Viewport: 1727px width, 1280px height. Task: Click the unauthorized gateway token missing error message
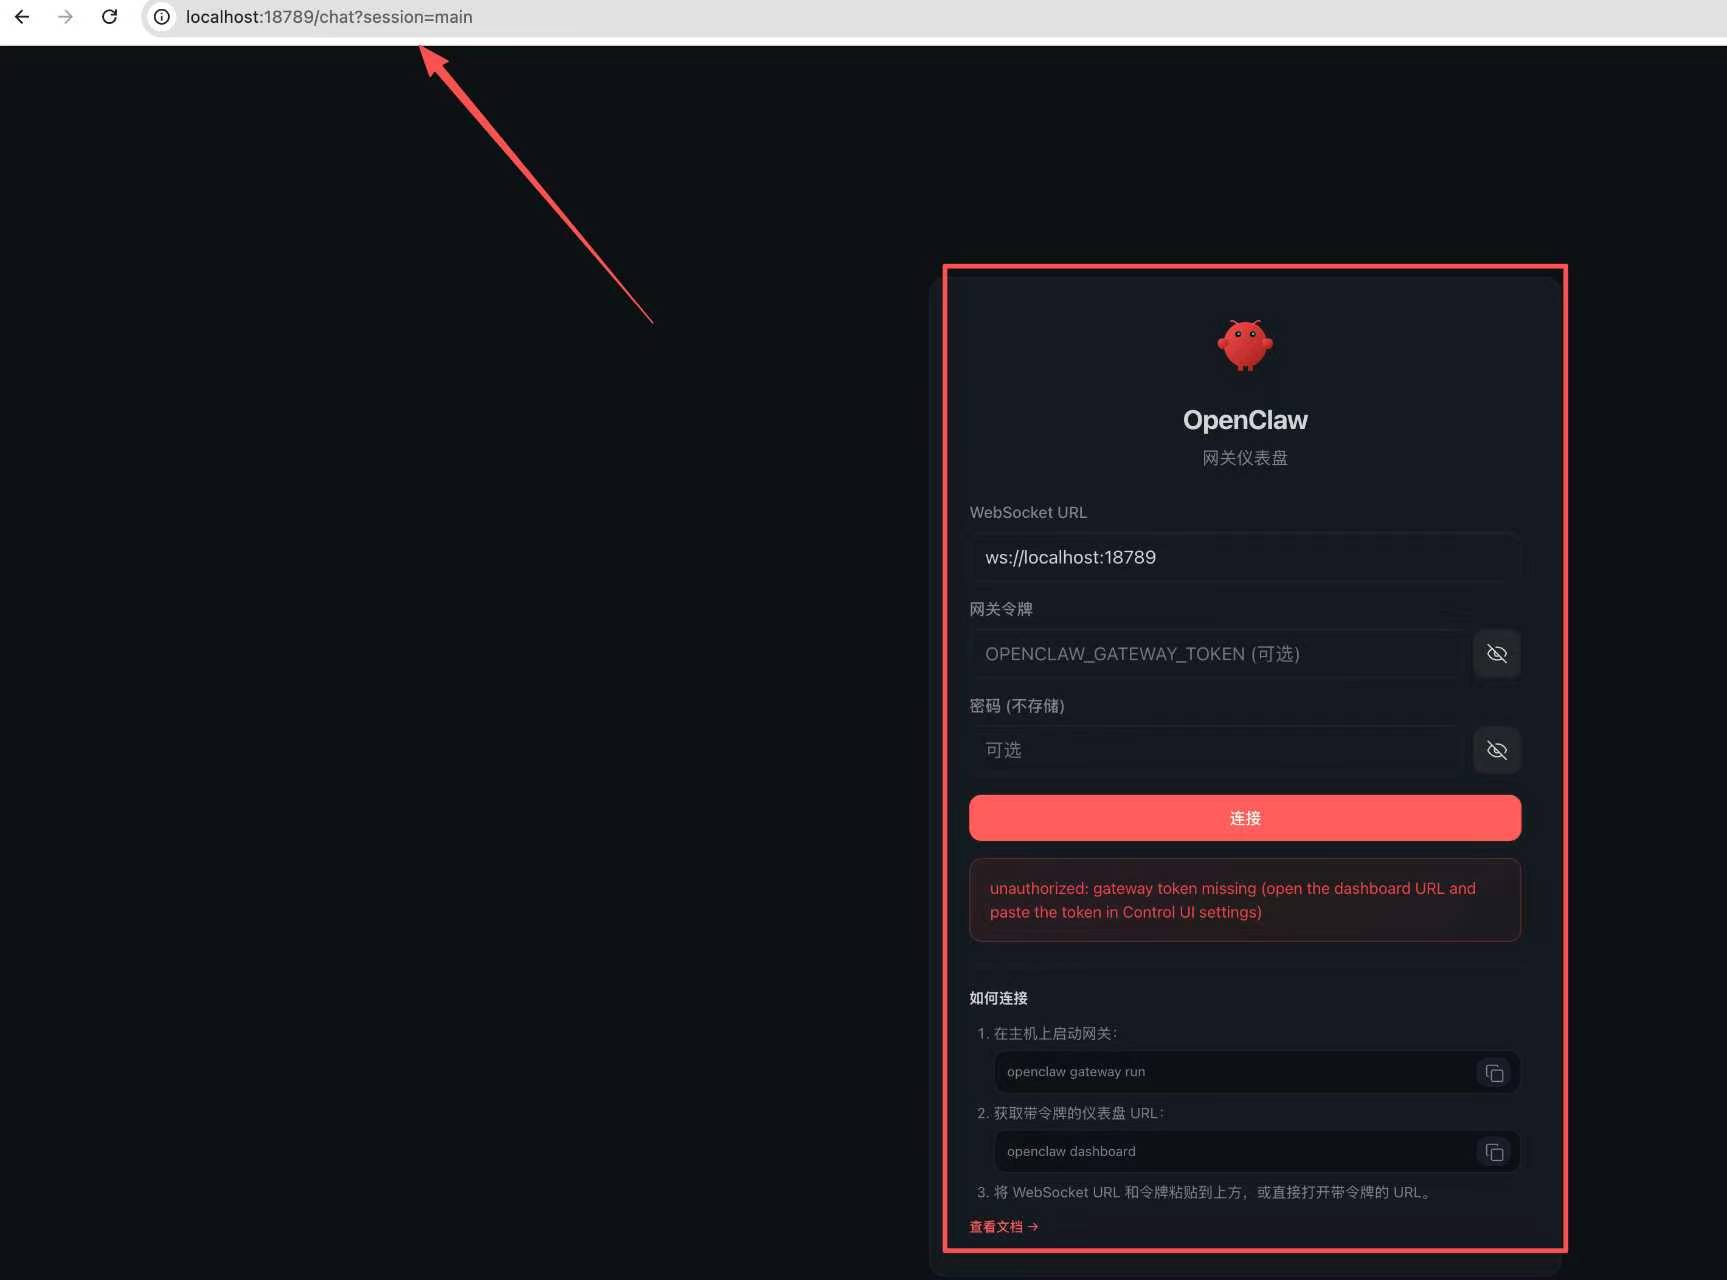click(x=1245, y=900)
